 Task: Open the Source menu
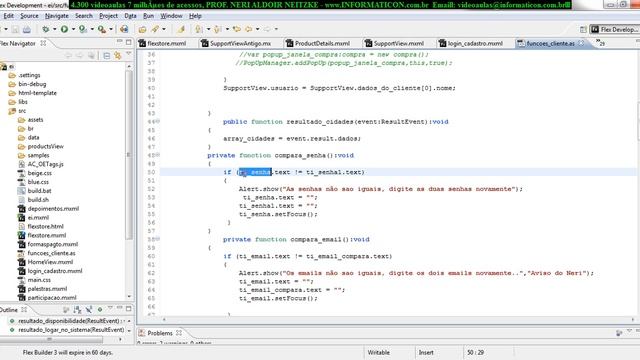pyautogui.click(x=29, y=16)
